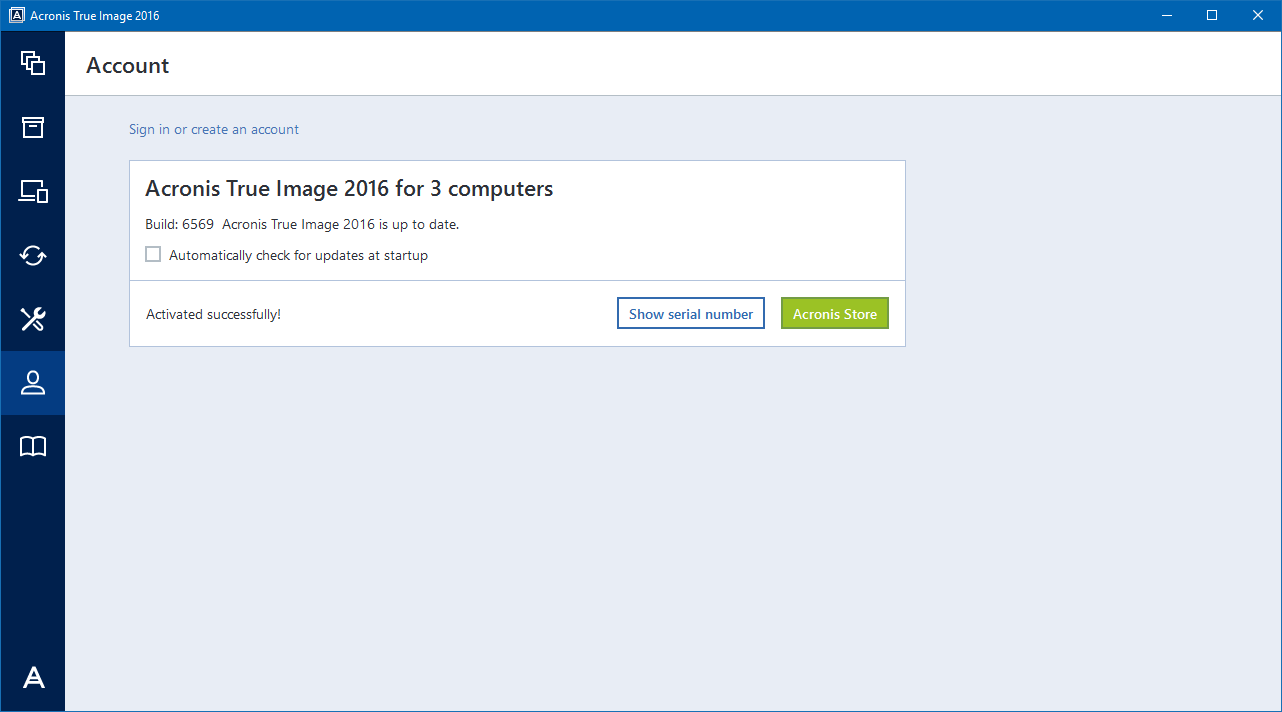The image size is (1282, 712).
Task: Click the create an account link
Action: coord(245,129)
